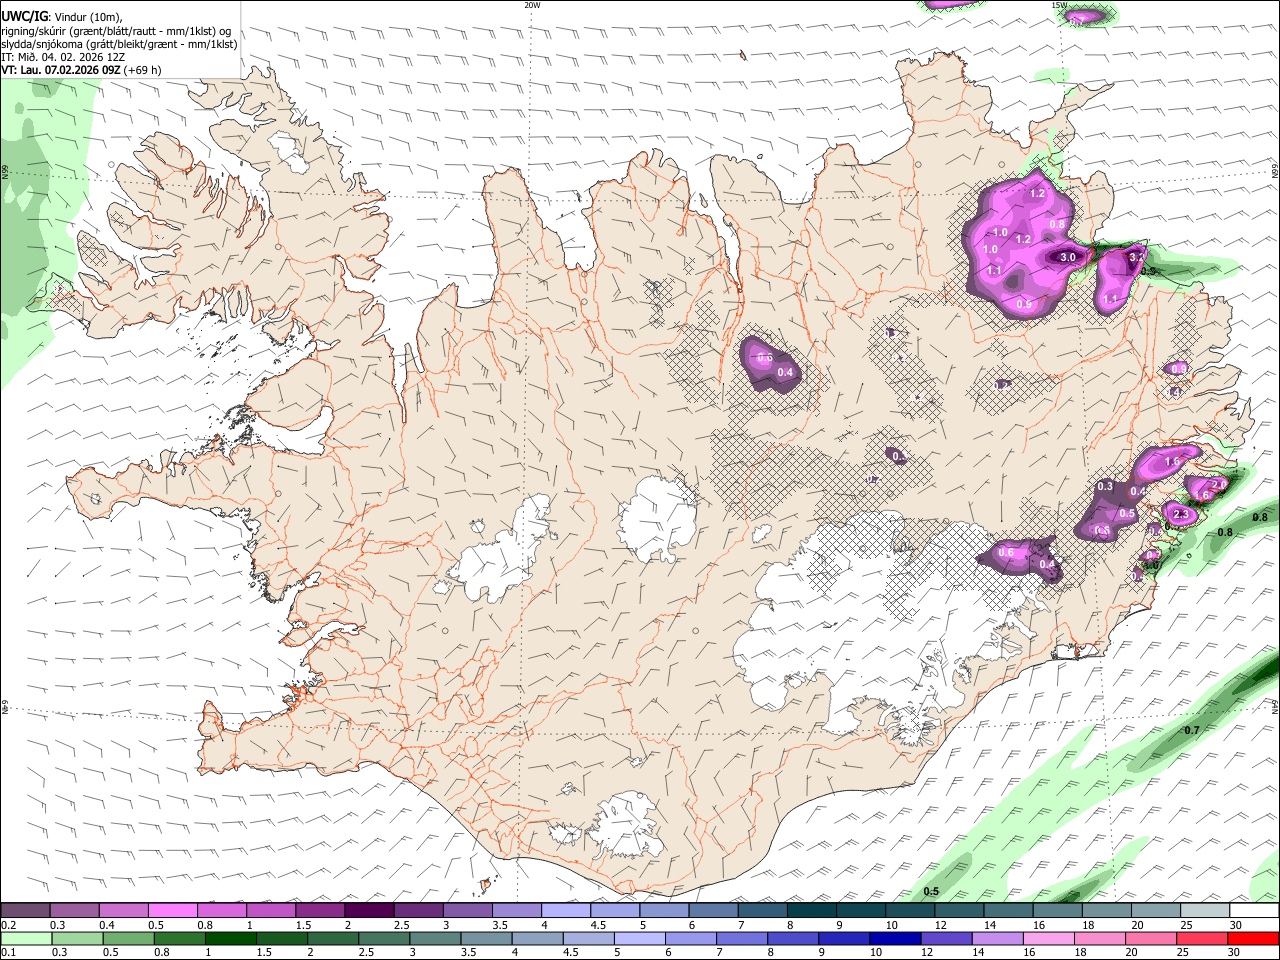Click the 'rigning/skúrir' legend description line
Image resolution: width=1280 pixels, height=960 pixels.
117,31
